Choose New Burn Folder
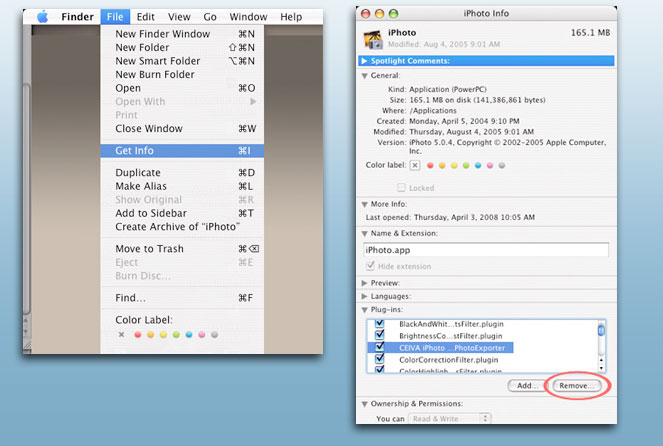This screenshot has width=663, height=446. click(x=182, y=74)
